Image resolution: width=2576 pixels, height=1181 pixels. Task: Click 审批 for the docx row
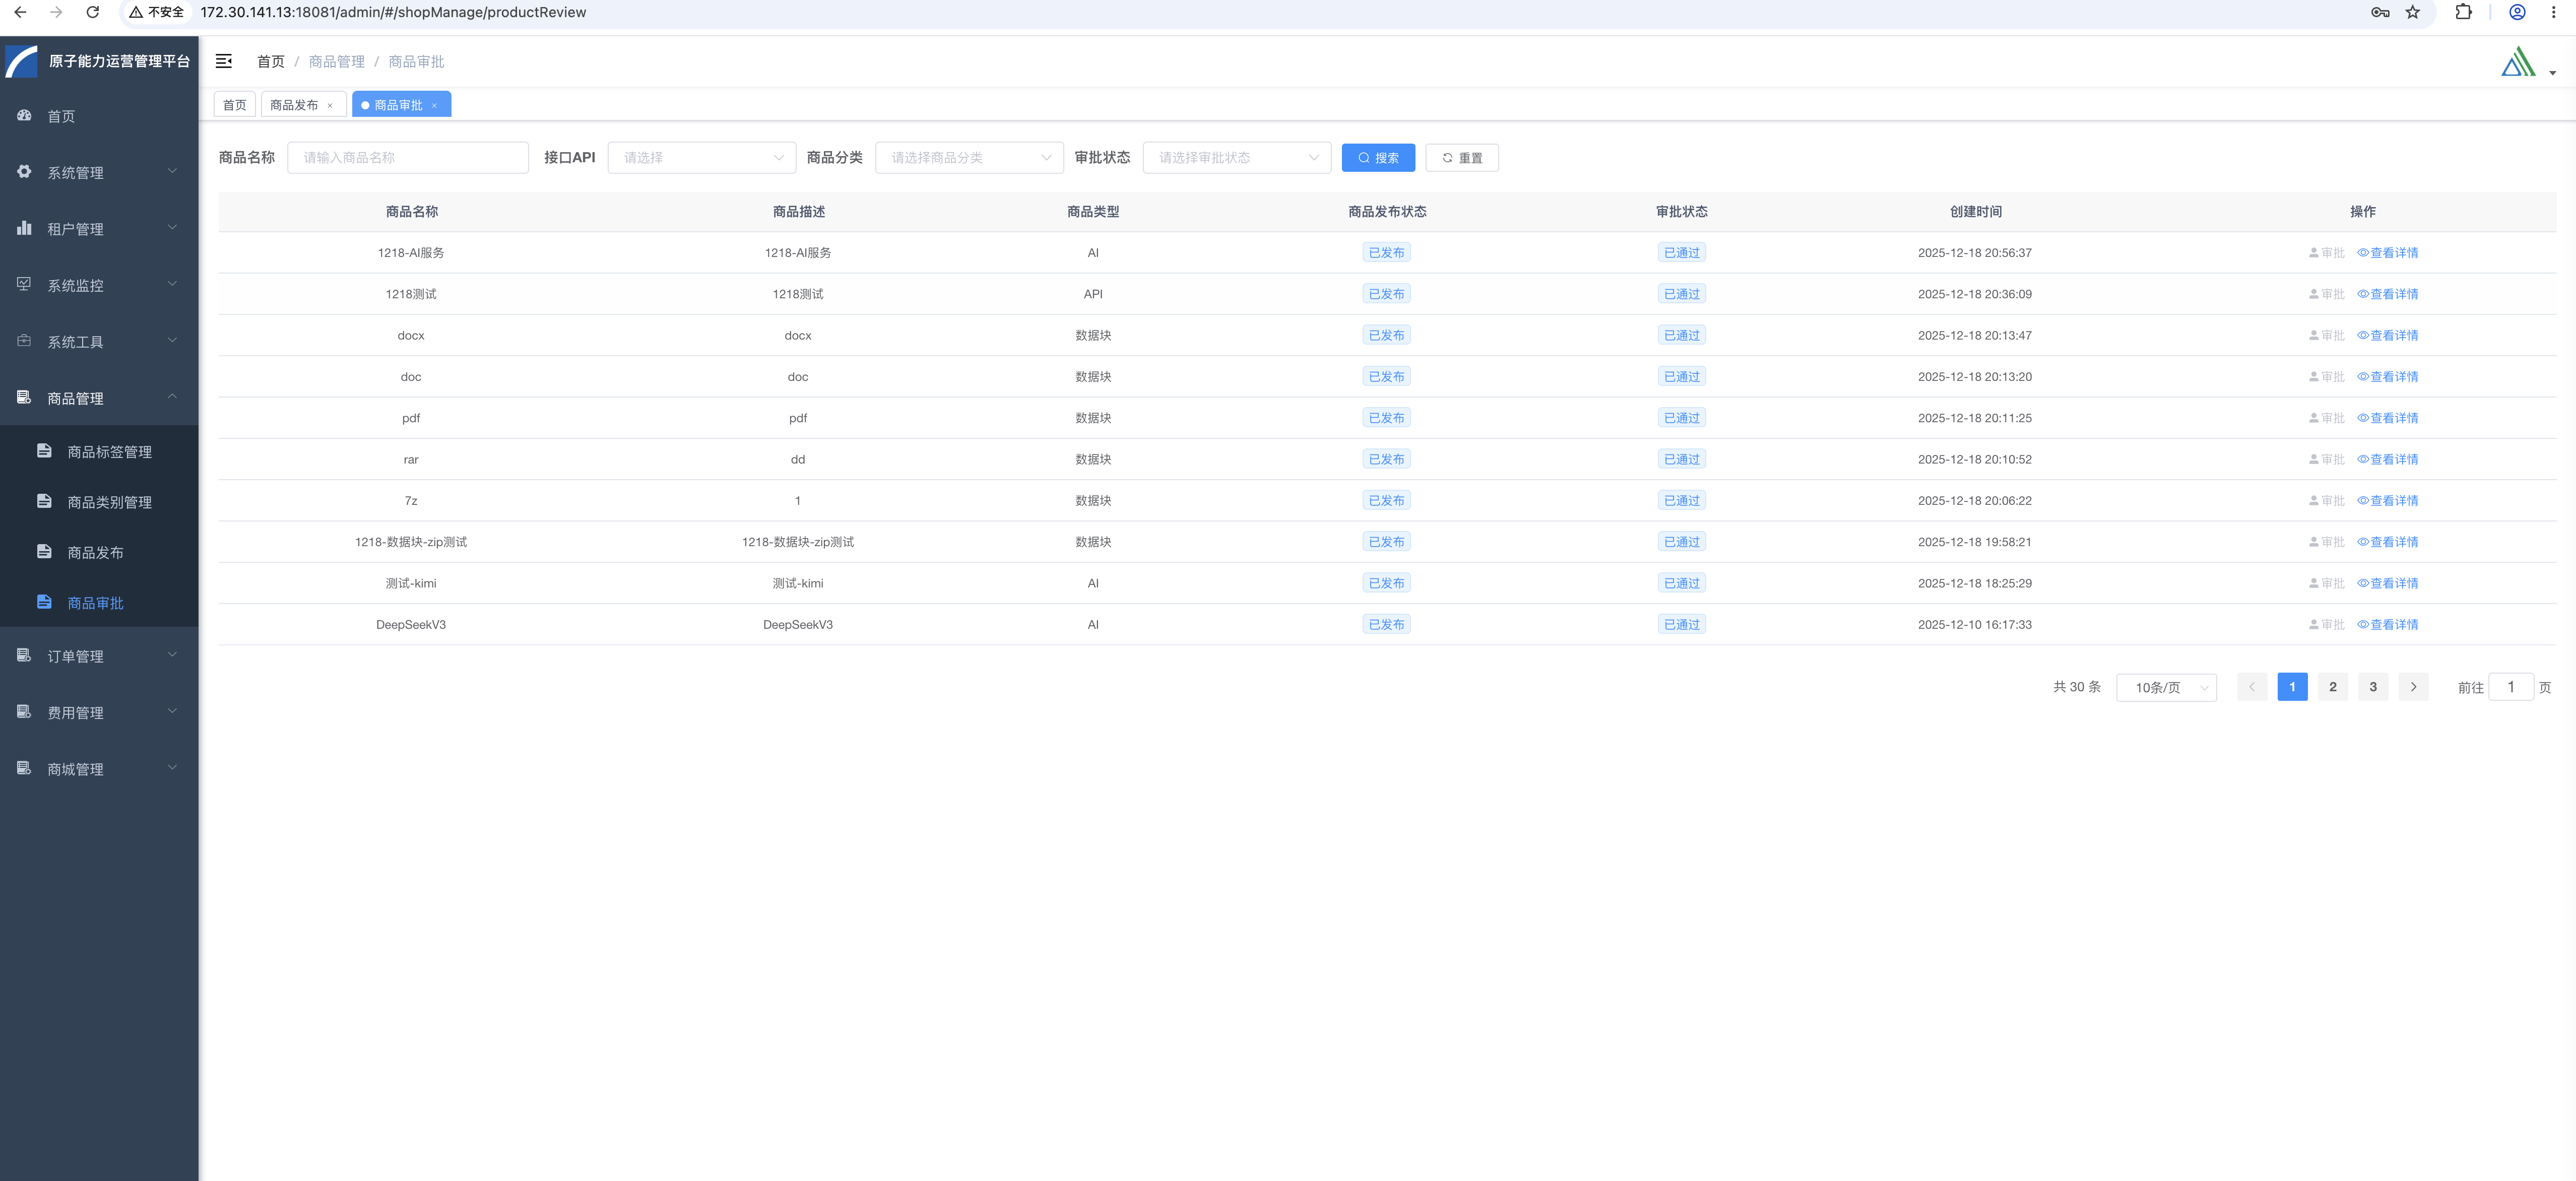point(2326,335)
